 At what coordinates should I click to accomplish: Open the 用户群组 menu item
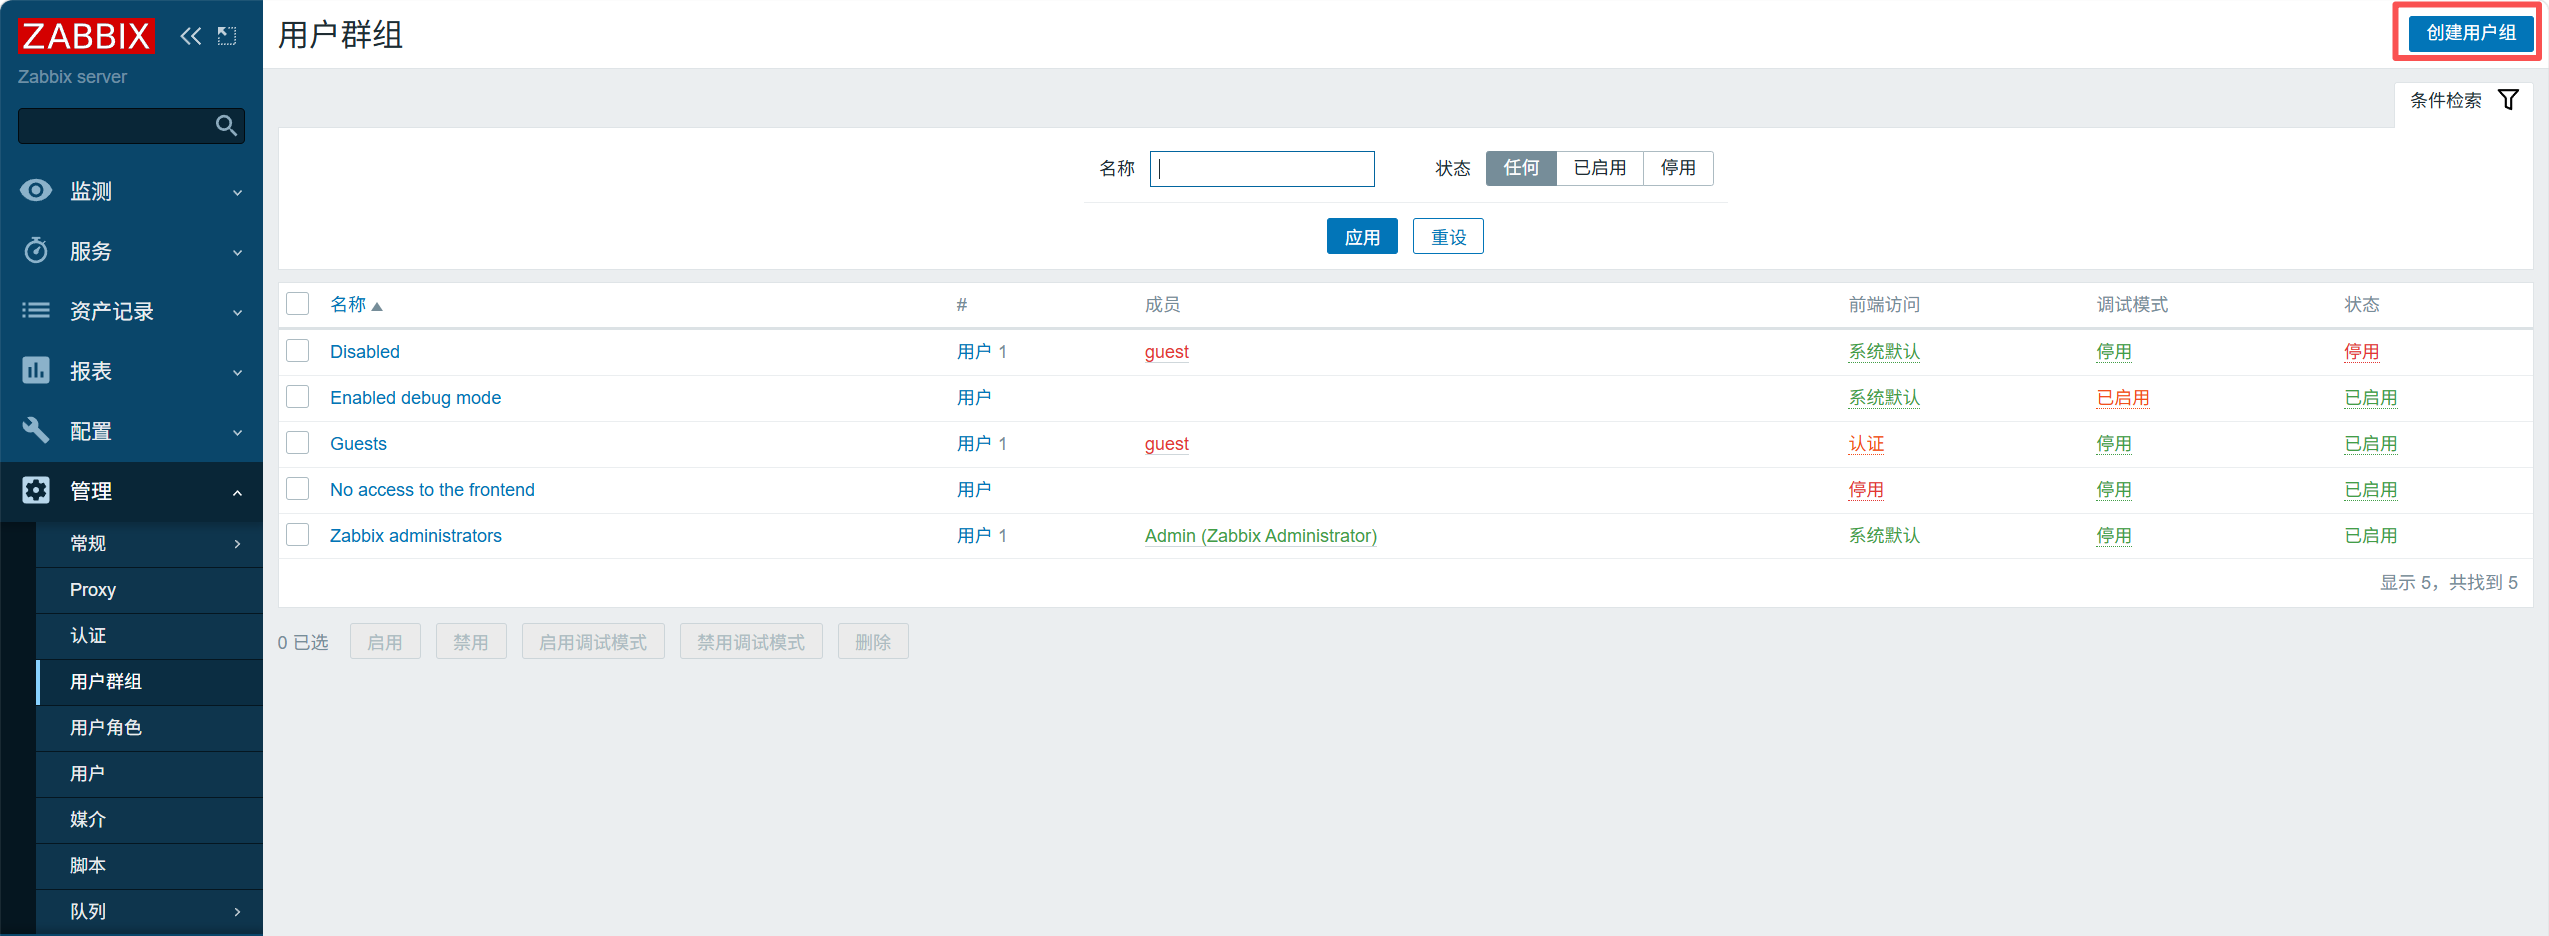coord(150,682)
